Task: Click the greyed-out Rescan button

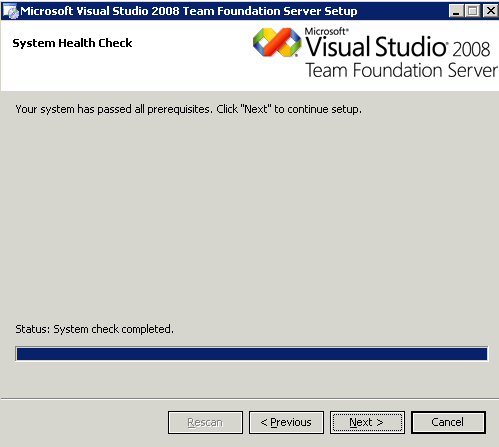Action: point(205,422)
